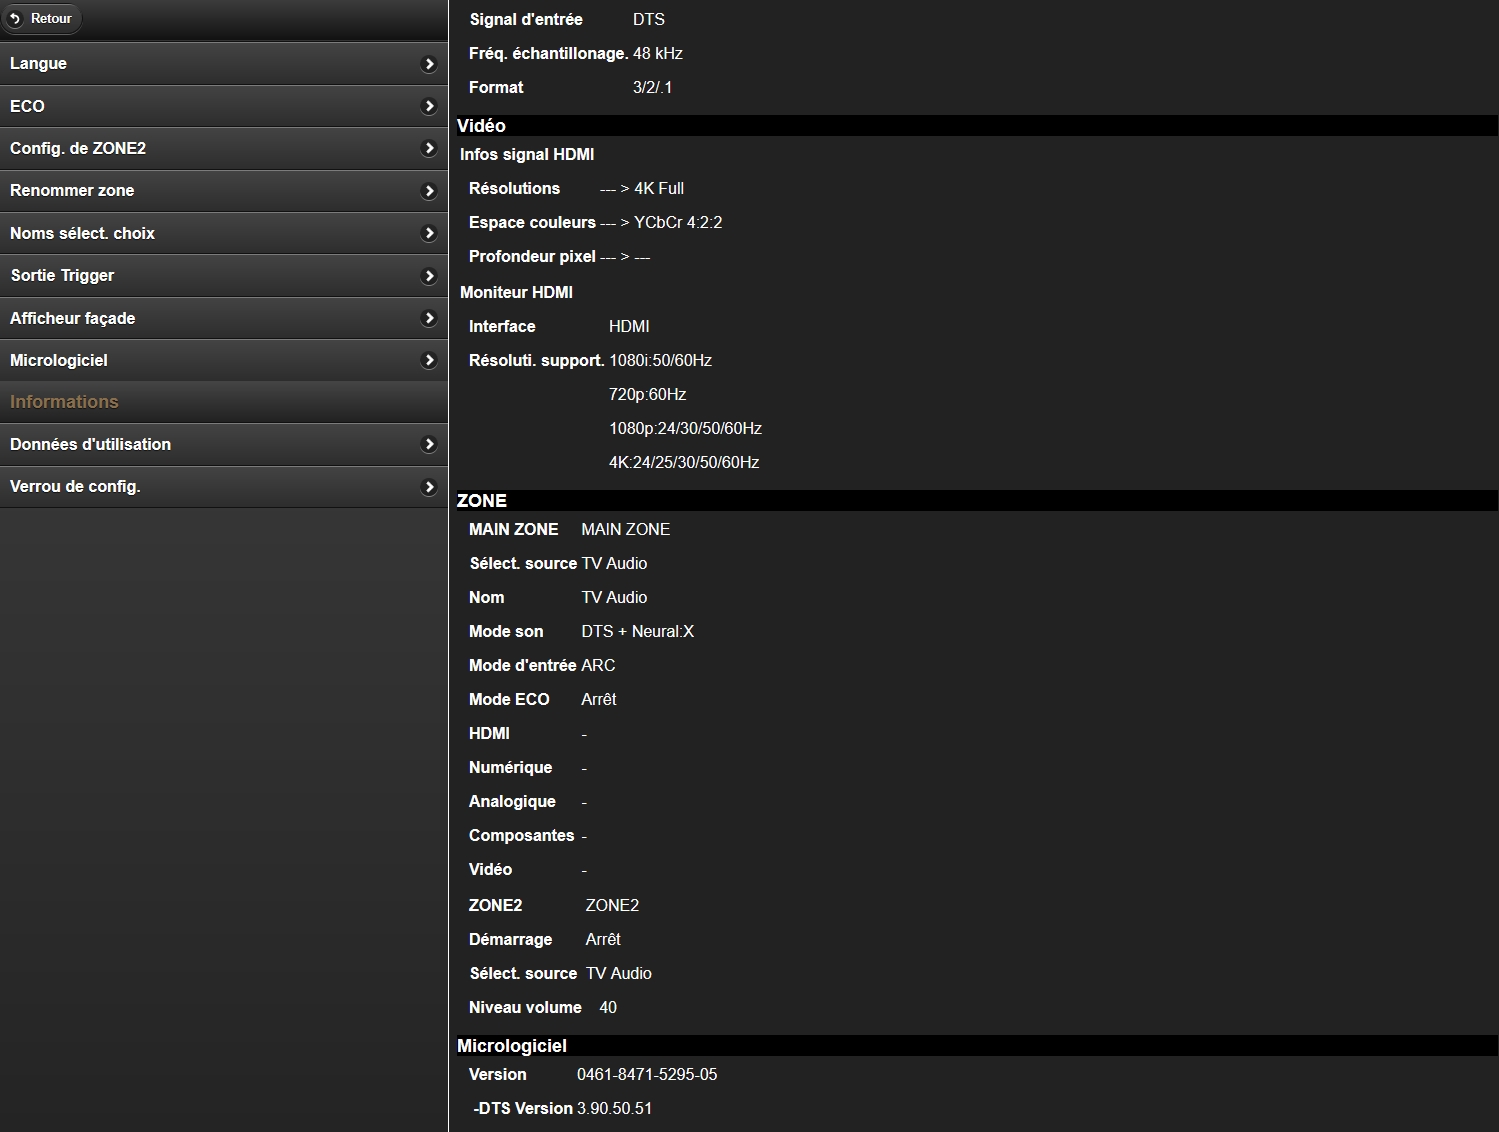
Task: Click the circular arrow icon in Retour
Action: point(16,19)
